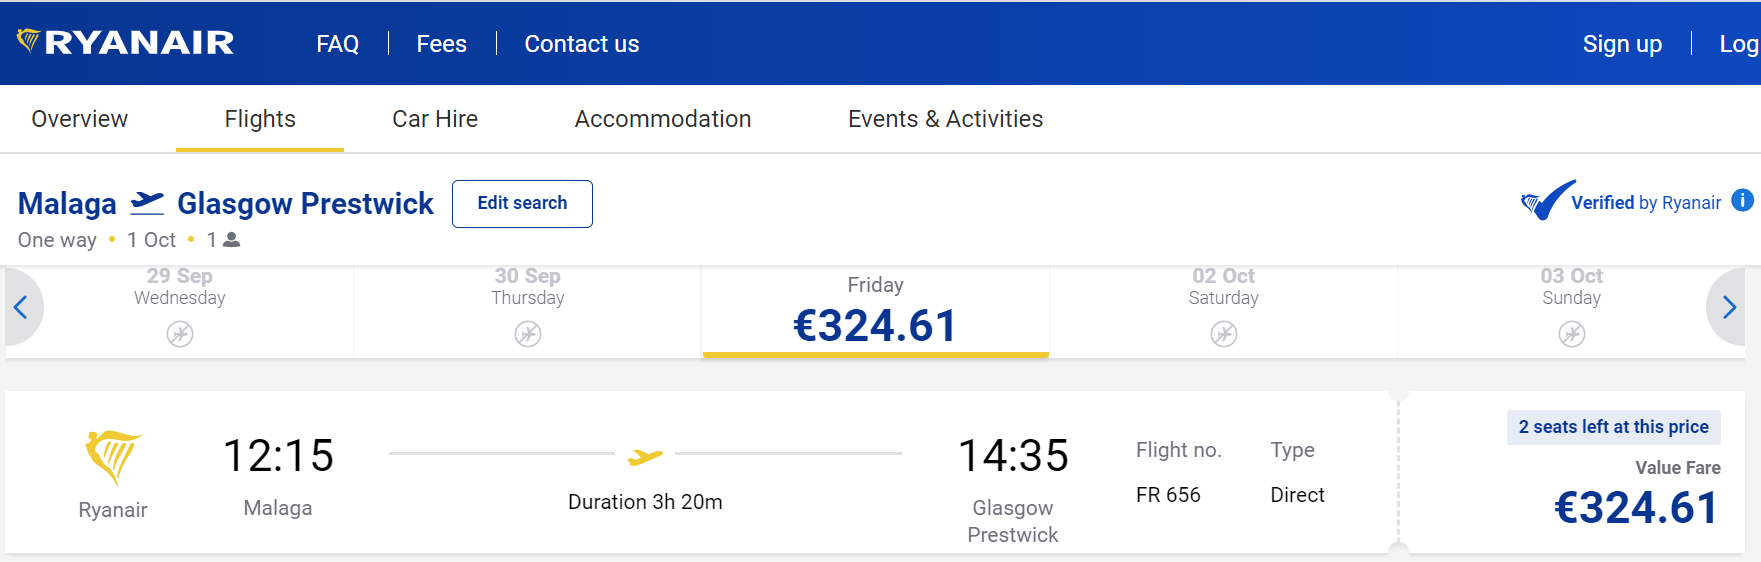Click the passenger person icon
The height and width of the screenshot is (562, 1761).
(x=232, y=240)
